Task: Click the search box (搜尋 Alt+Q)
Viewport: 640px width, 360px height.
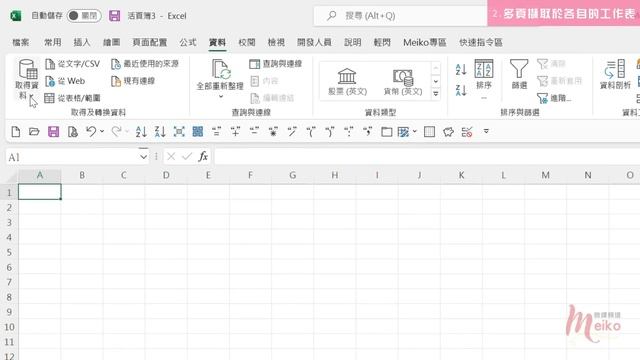Action: (x=400, y=16)
